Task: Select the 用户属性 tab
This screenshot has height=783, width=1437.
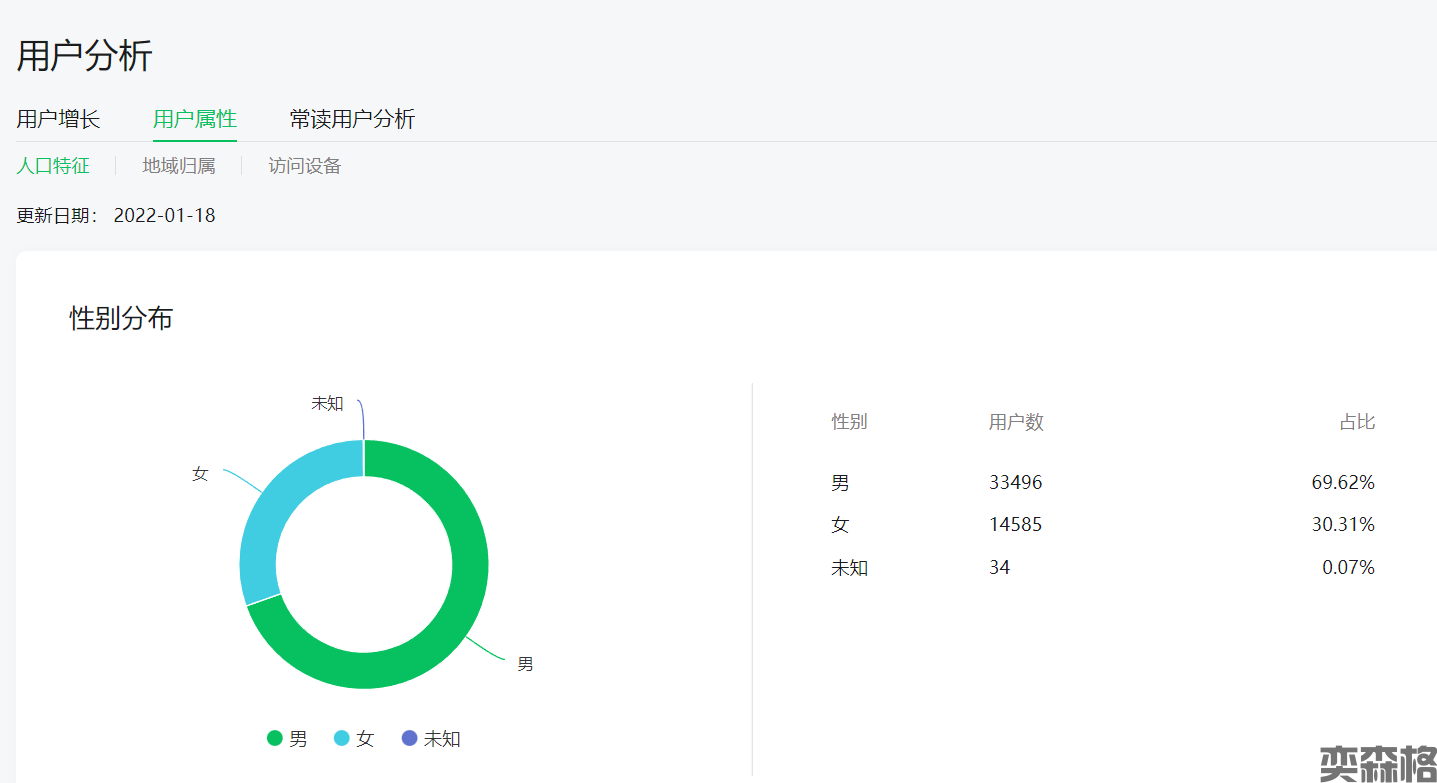Action: tap(194, 119)
